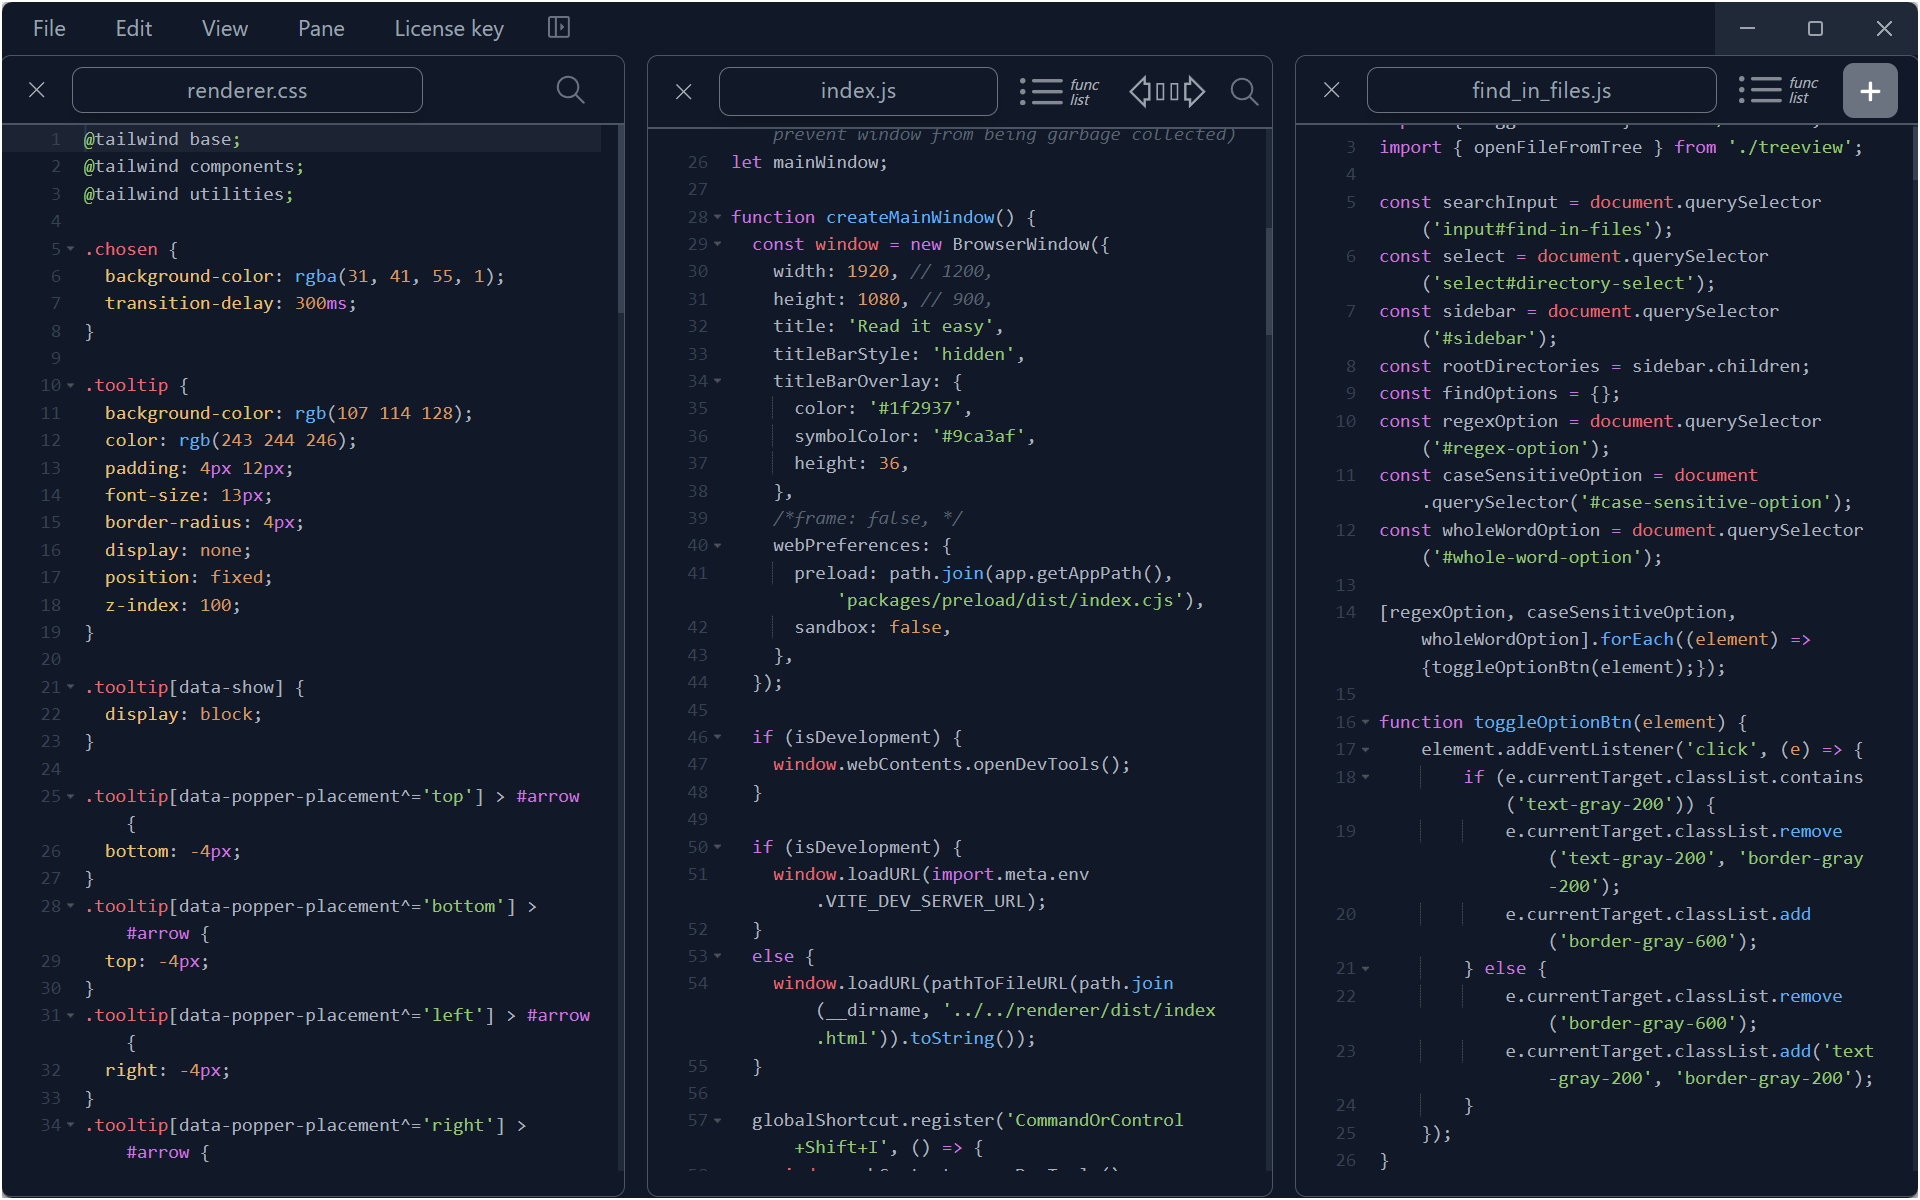Click the swap panes arrows icon

[x=1166, y=91]
